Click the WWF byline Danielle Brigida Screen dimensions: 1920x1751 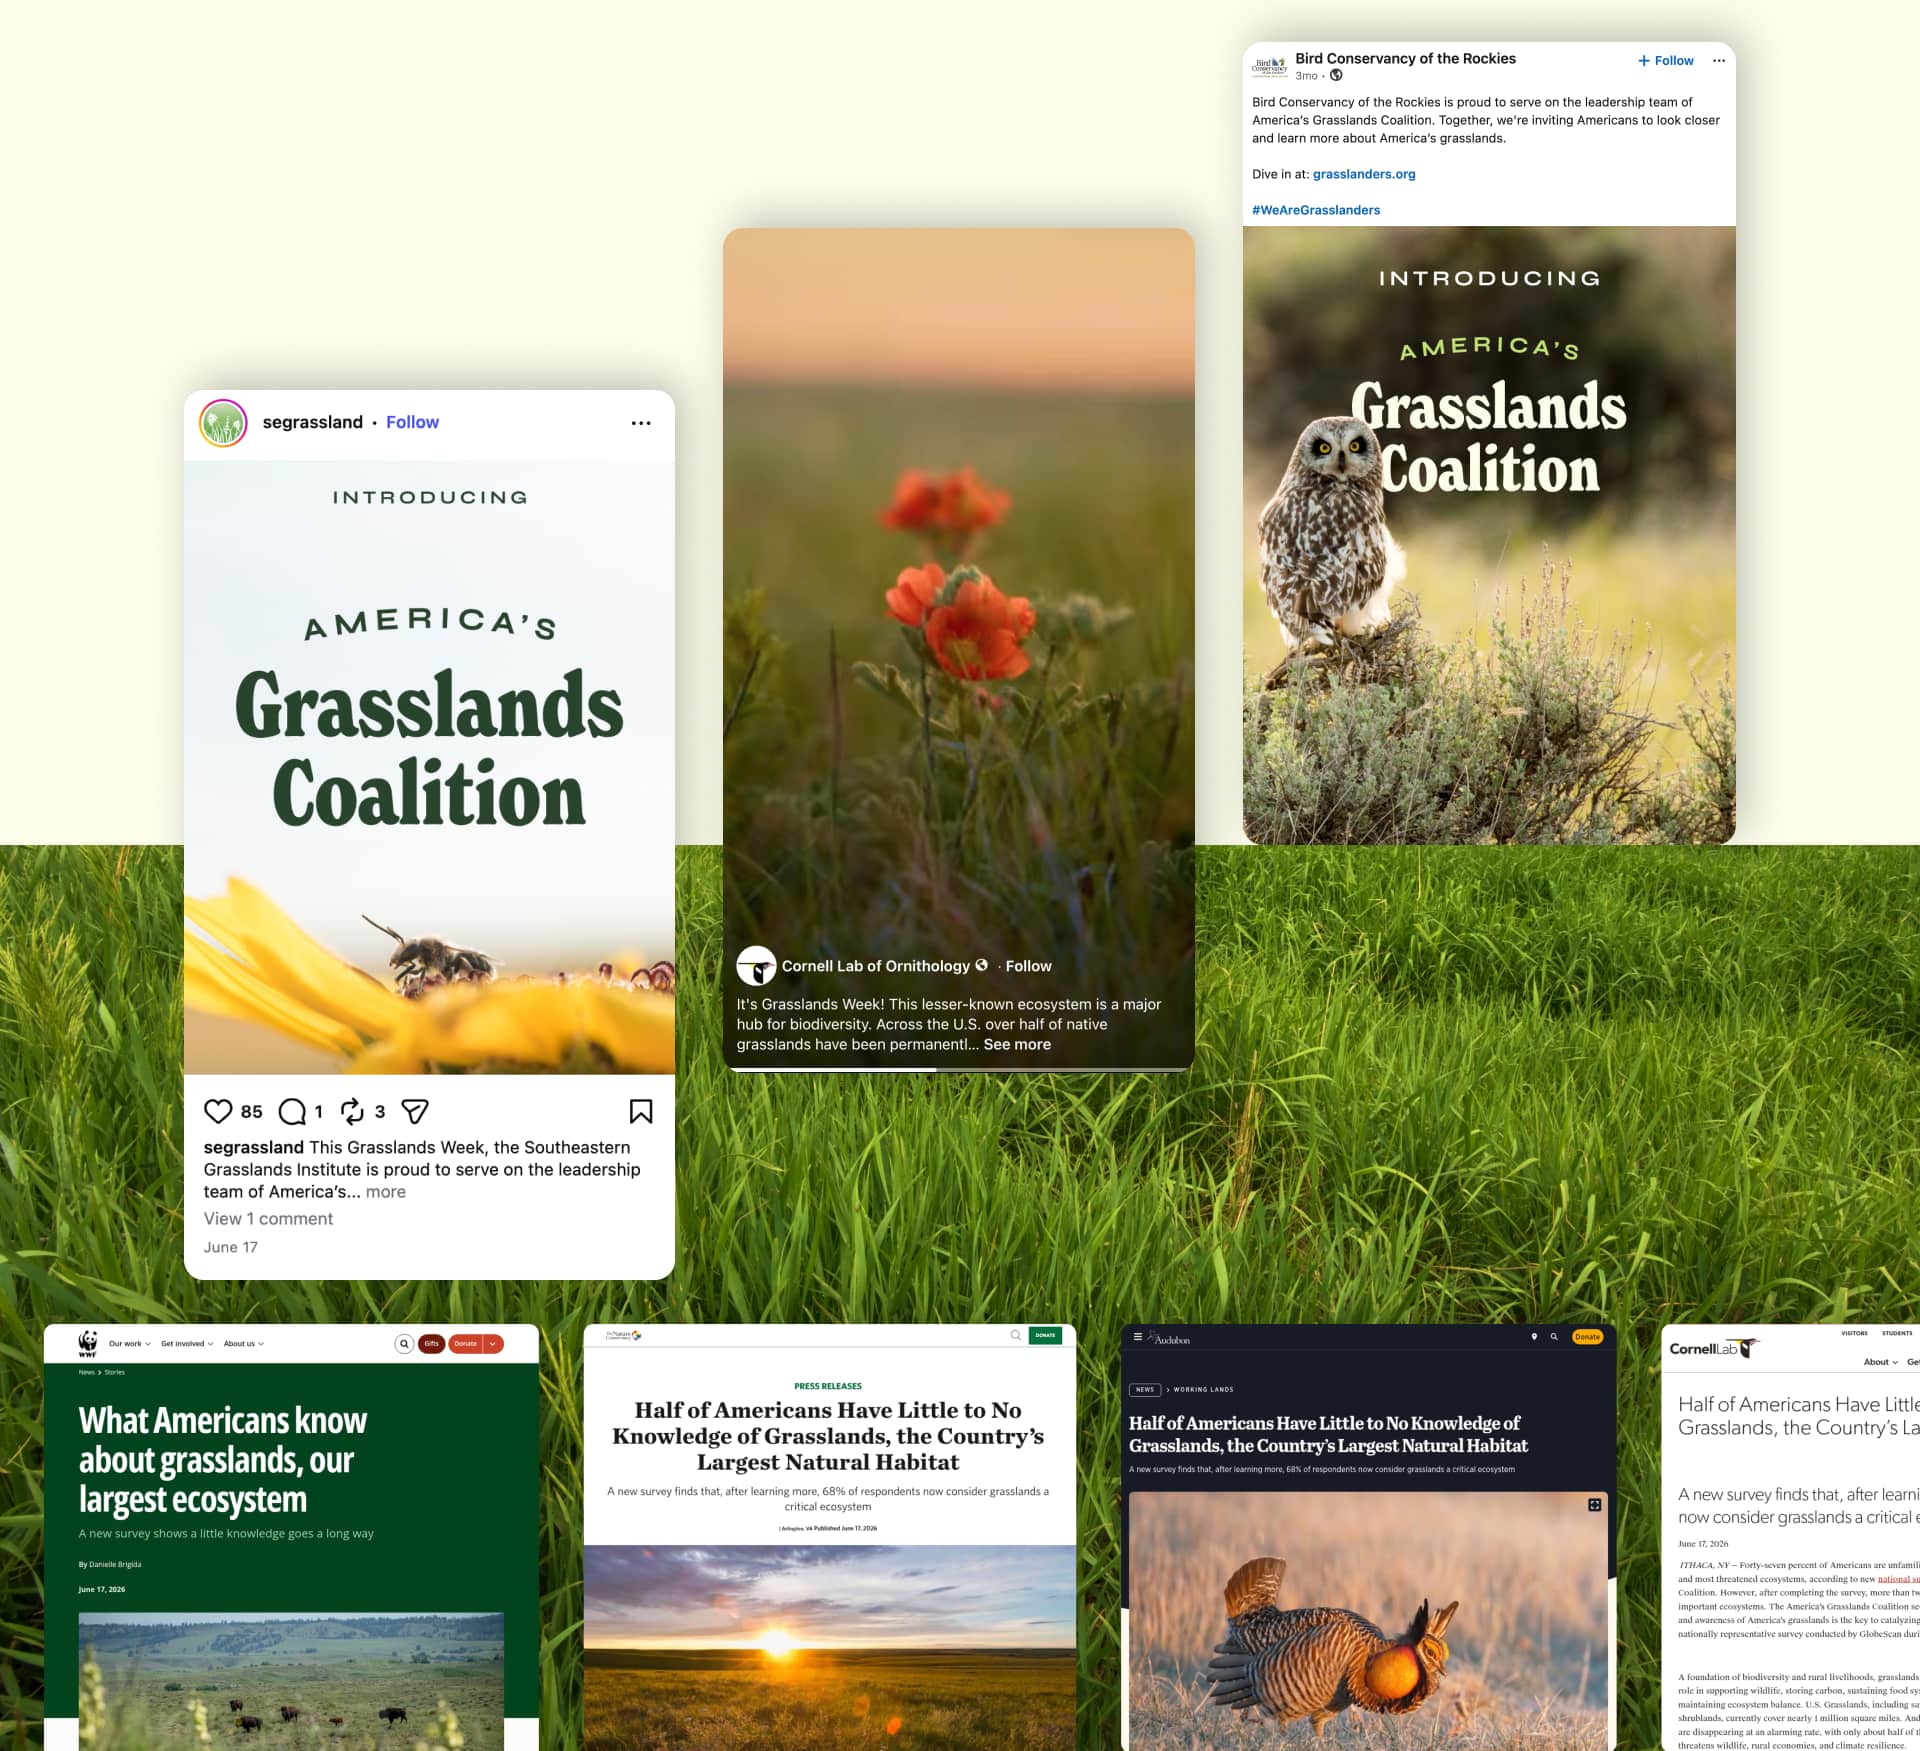pyautogui.click(x=115, y=1565)
